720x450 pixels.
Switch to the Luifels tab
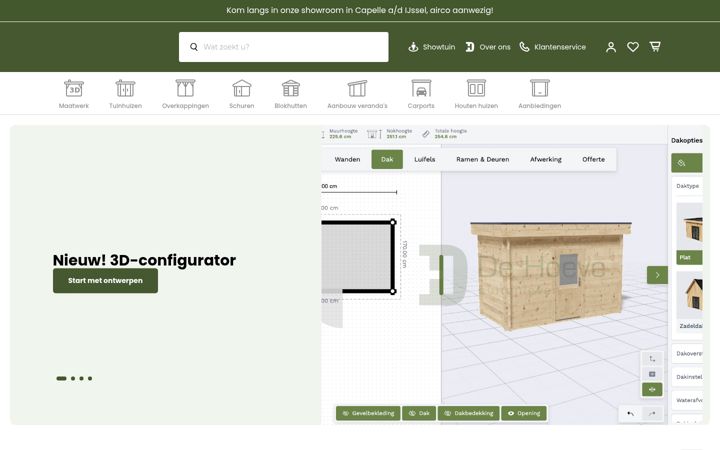[x=425, y=159]
